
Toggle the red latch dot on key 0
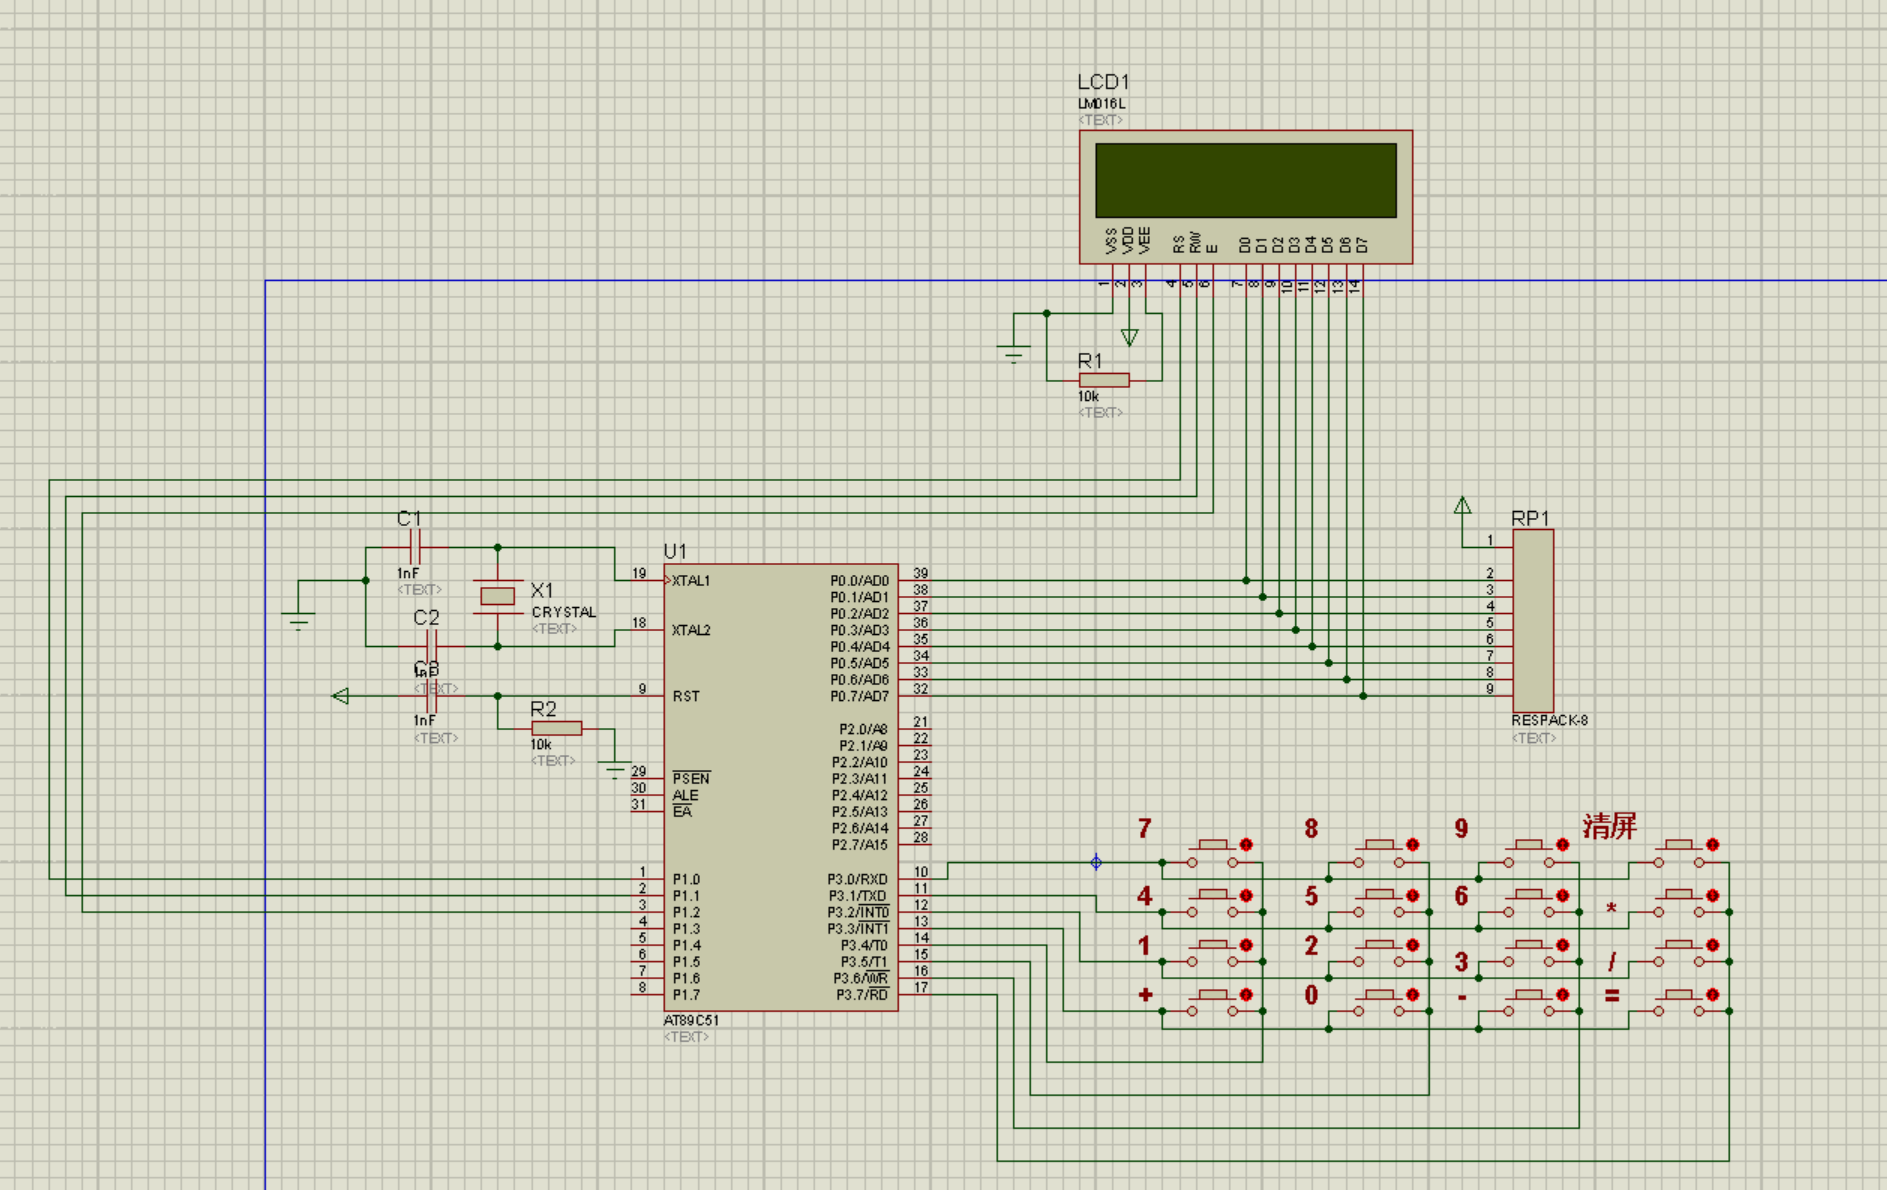tap(1413, 994)
